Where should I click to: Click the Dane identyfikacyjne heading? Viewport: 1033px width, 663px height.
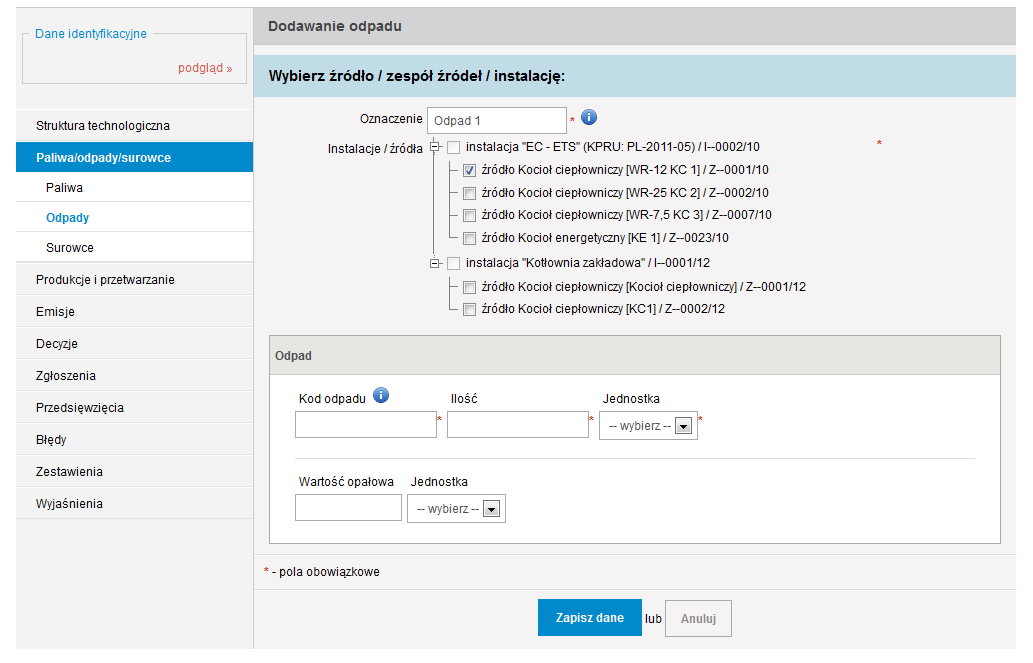[91, 34]
